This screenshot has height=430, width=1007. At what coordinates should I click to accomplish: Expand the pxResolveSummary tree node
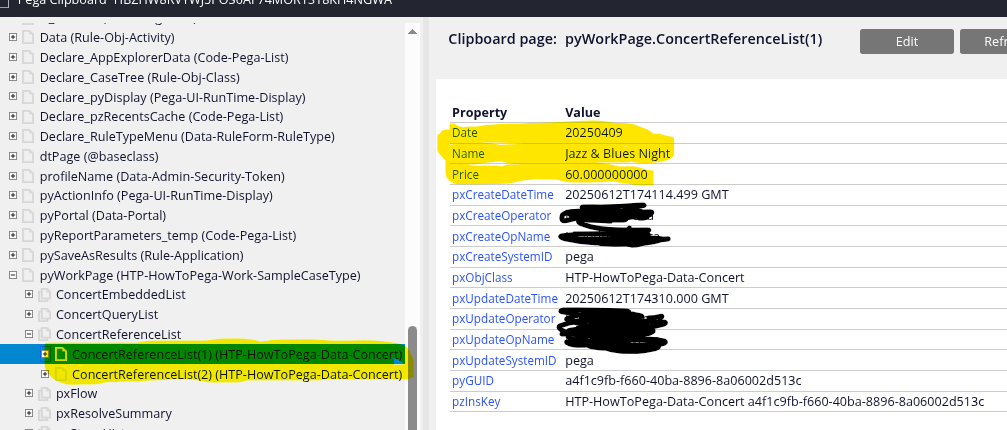pyautogui.click(x=29, y=413)
